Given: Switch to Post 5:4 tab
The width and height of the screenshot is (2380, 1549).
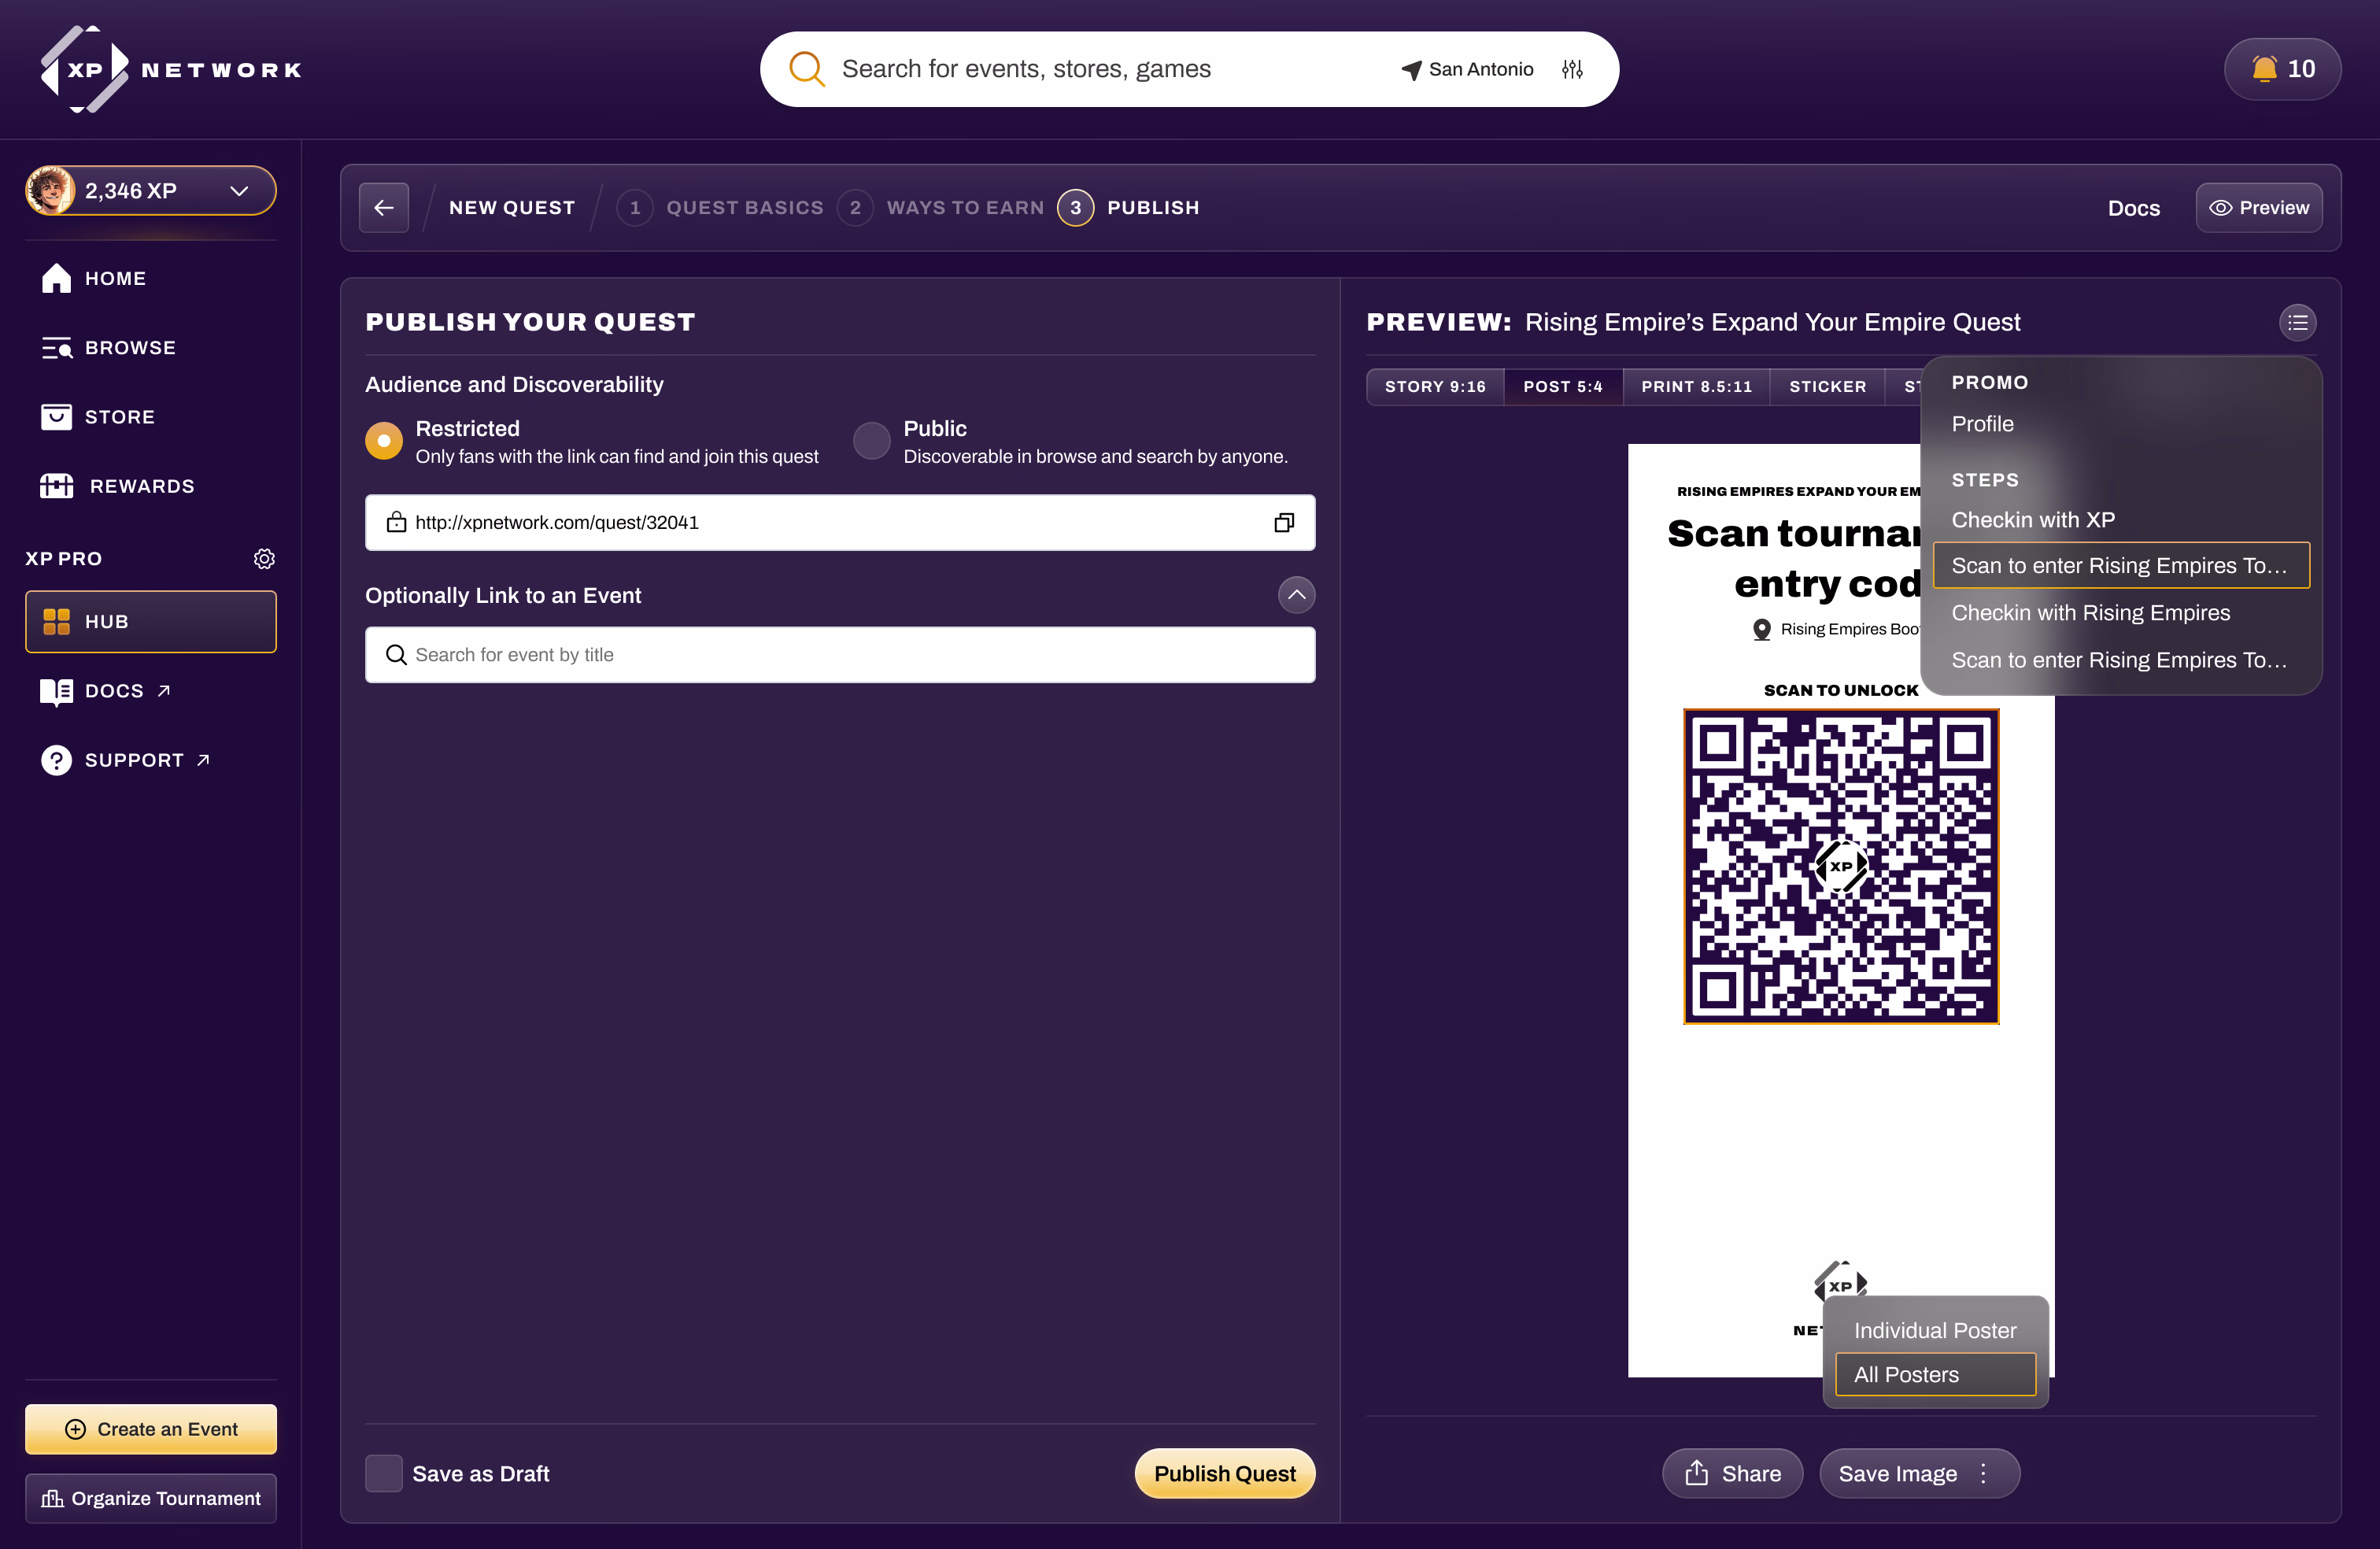Looking at the screenshot, I should tap(1563, 386).
